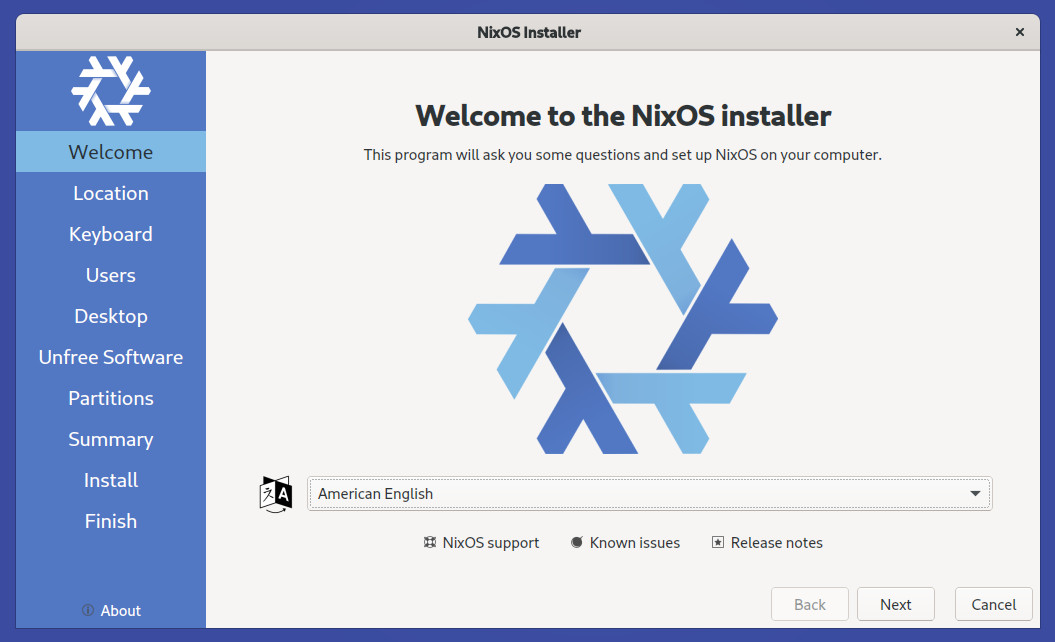Click the Cancel button
1055x642 pixels.
tap(994, 604)
